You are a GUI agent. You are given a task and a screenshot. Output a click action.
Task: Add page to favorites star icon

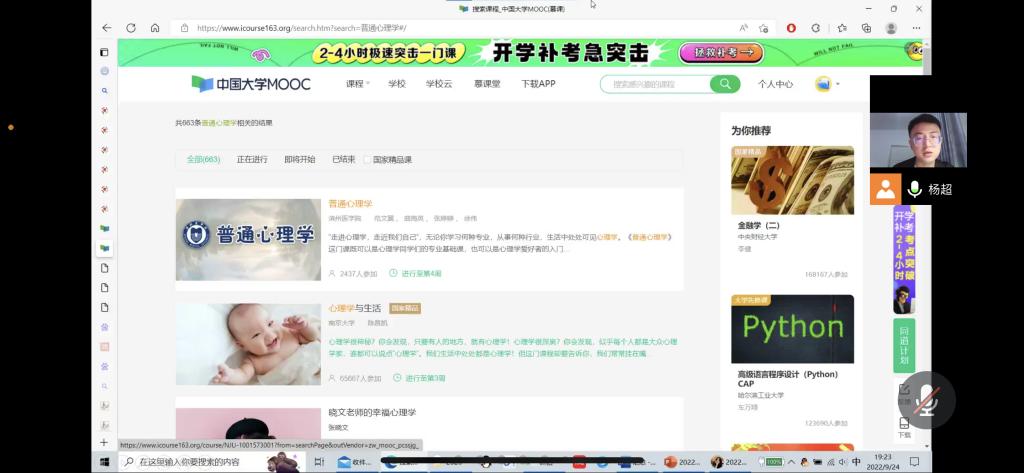click(x=763, y=28)
